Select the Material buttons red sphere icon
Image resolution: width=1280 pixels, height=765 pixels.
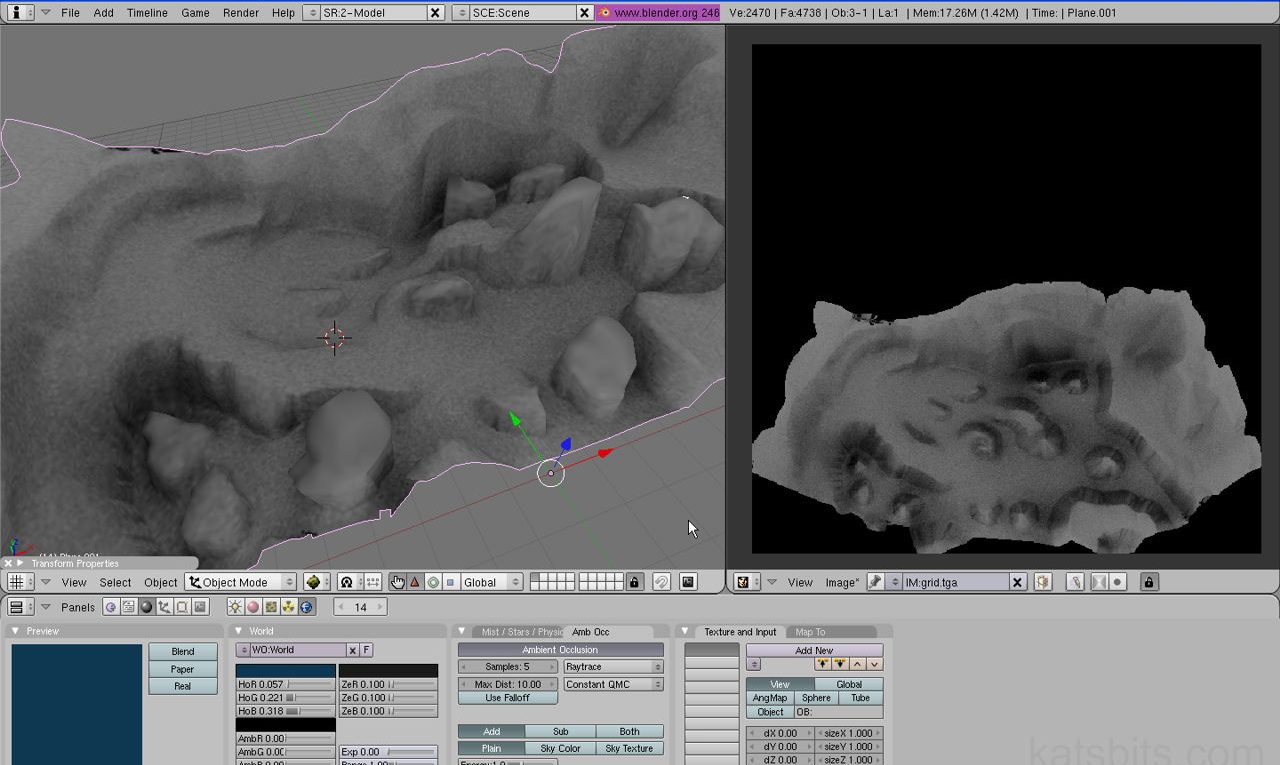[254, 607]
